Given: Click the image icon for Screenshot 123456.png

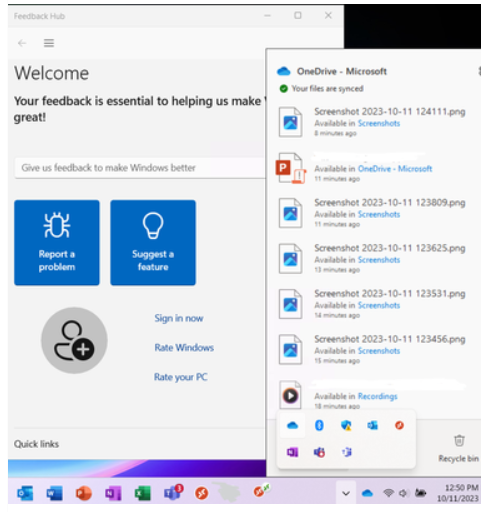Looking at the screenshot, I should pyautogui.click(x=291, y=350).
